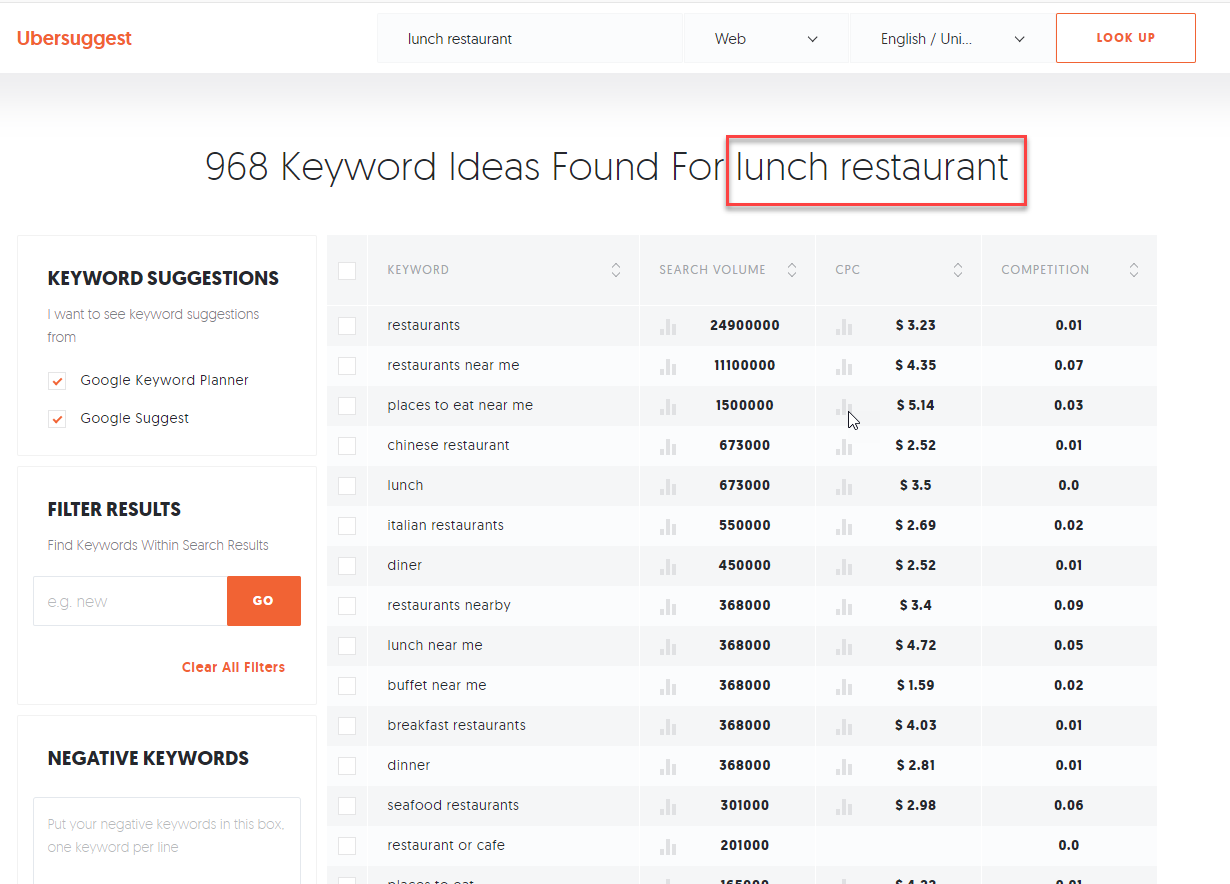Tick the dinner row checkbox
This screenshot has width=1230, height=884.
[x=347, y=766]
